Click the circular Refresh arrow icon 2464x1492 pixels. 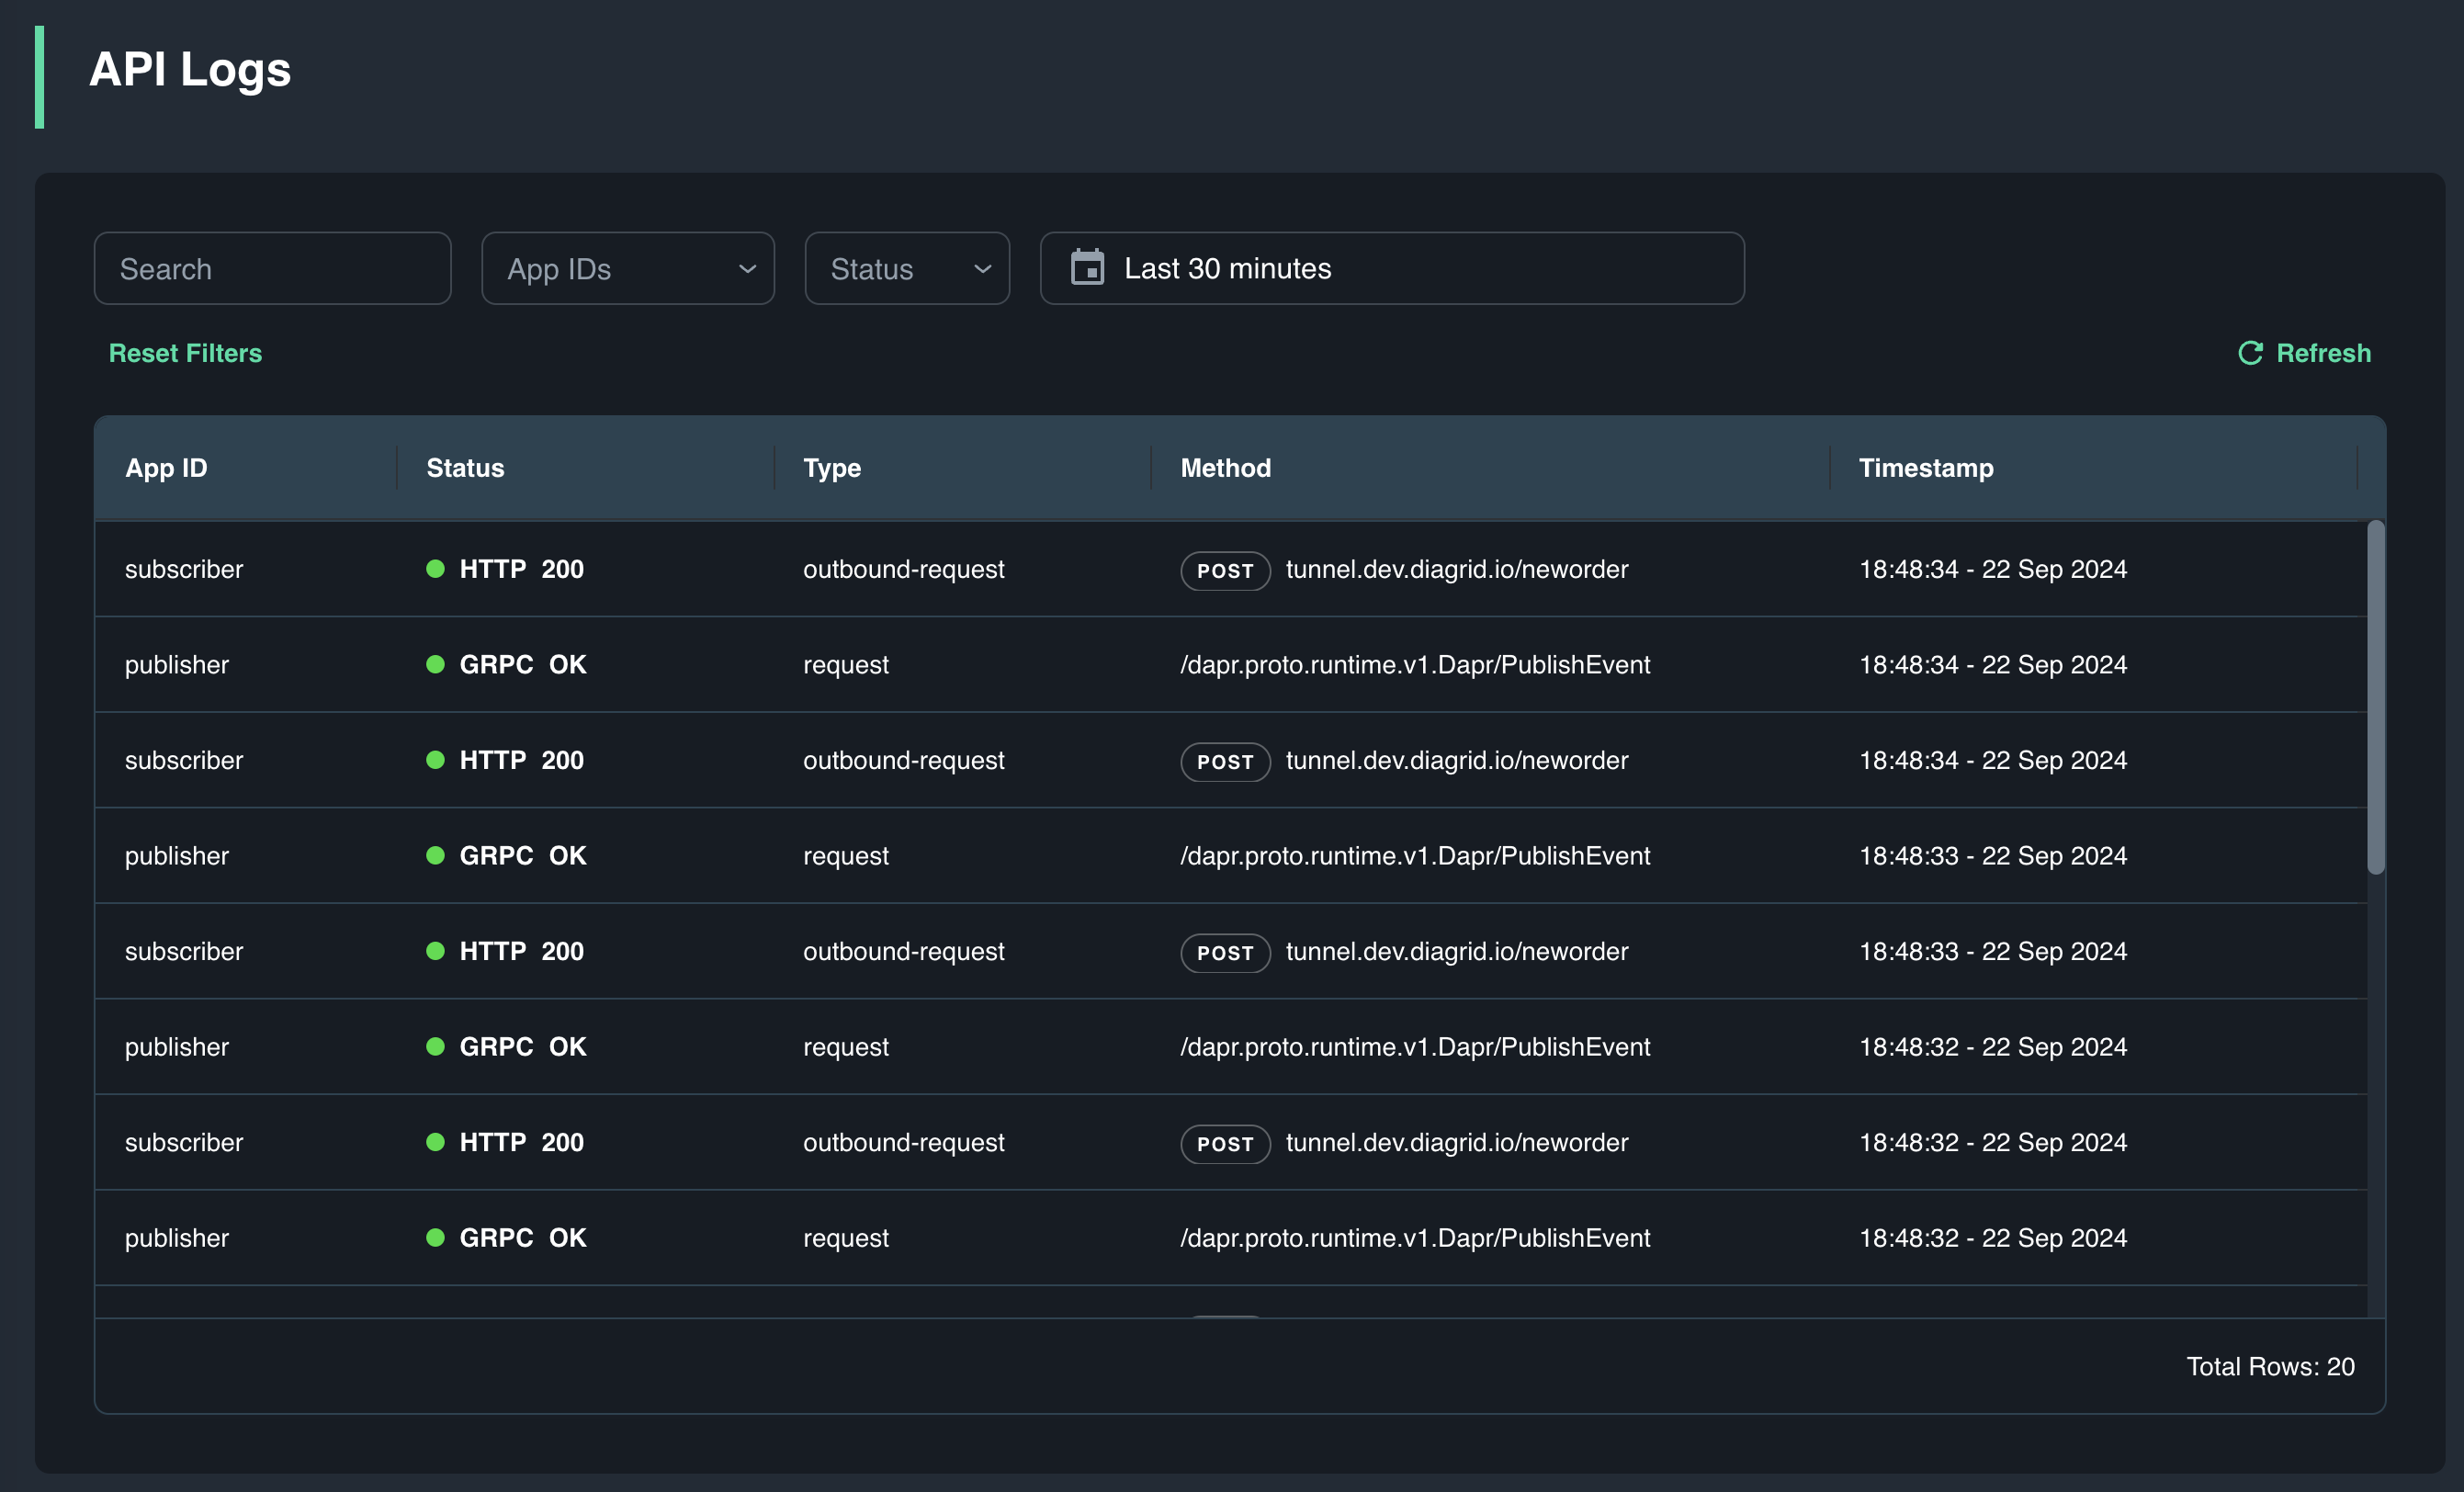pos(2250,353)
